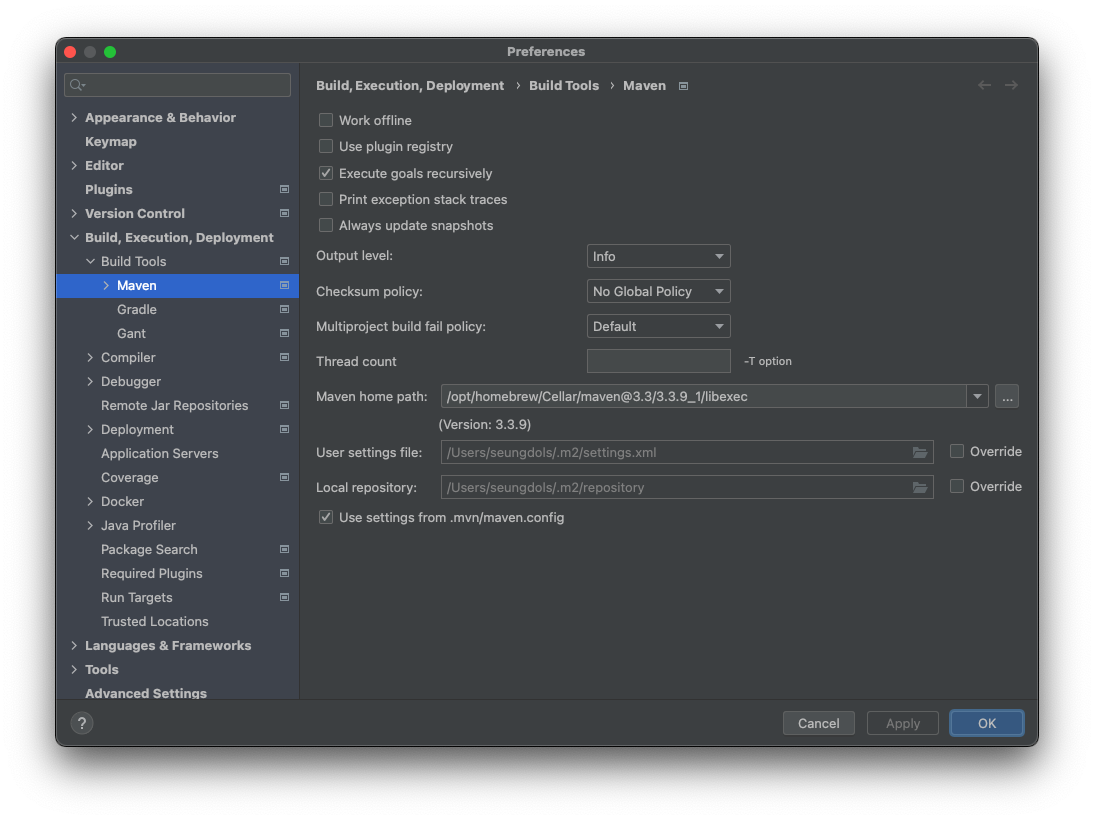Viewport: 1094px width, 820px height.
Task: Enable Use plugin registry checkbox
Action: (326, 147)
